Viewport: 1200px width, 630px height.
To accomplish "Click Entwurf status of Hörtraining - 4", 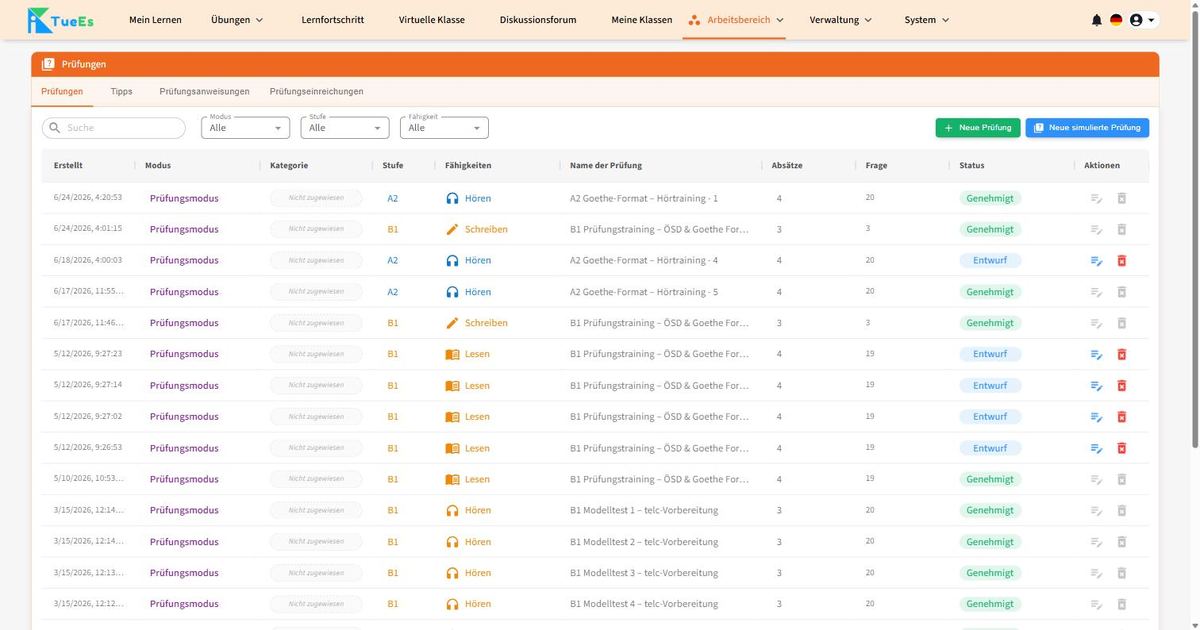I will click(x=990, y=261).
